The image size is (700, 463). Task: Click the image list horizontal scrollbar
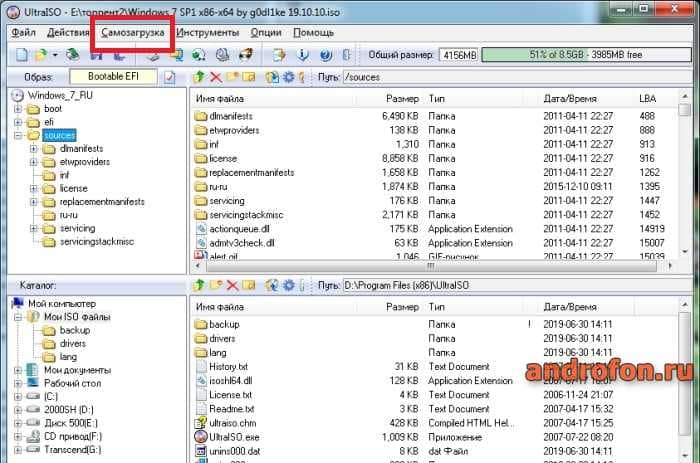432,266
